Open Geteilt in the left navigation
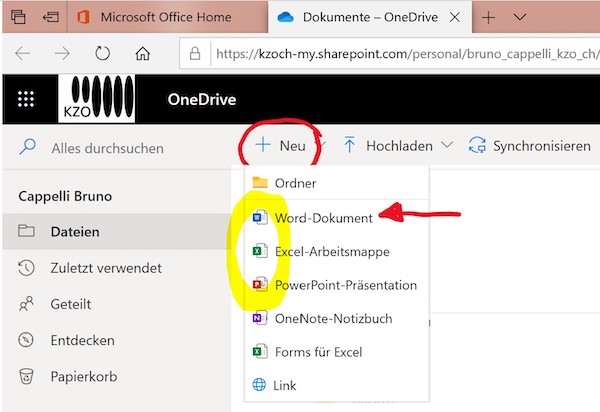This screenshot has width=600, height=412. pyautogui.click(x=70, y=304)
